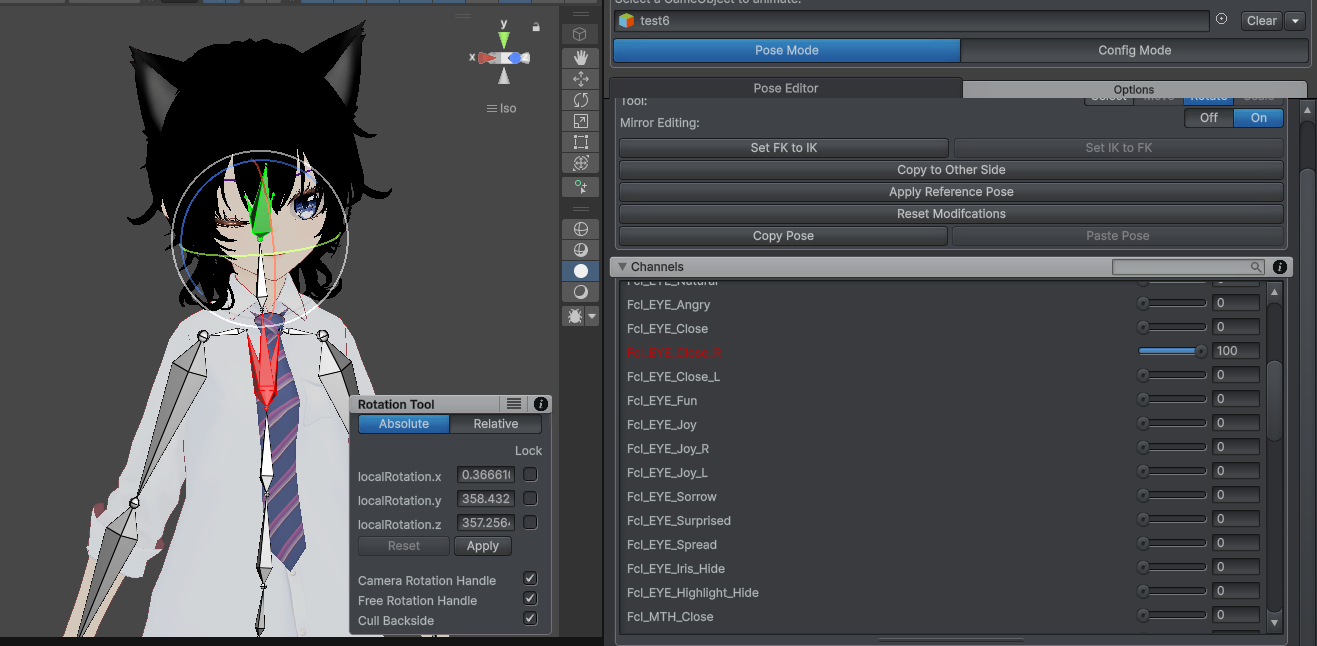The image size is (1317, 646).
Task: Select the Move tool in scene toolbar
Action: pyautogui.click(x=580, y=79)
